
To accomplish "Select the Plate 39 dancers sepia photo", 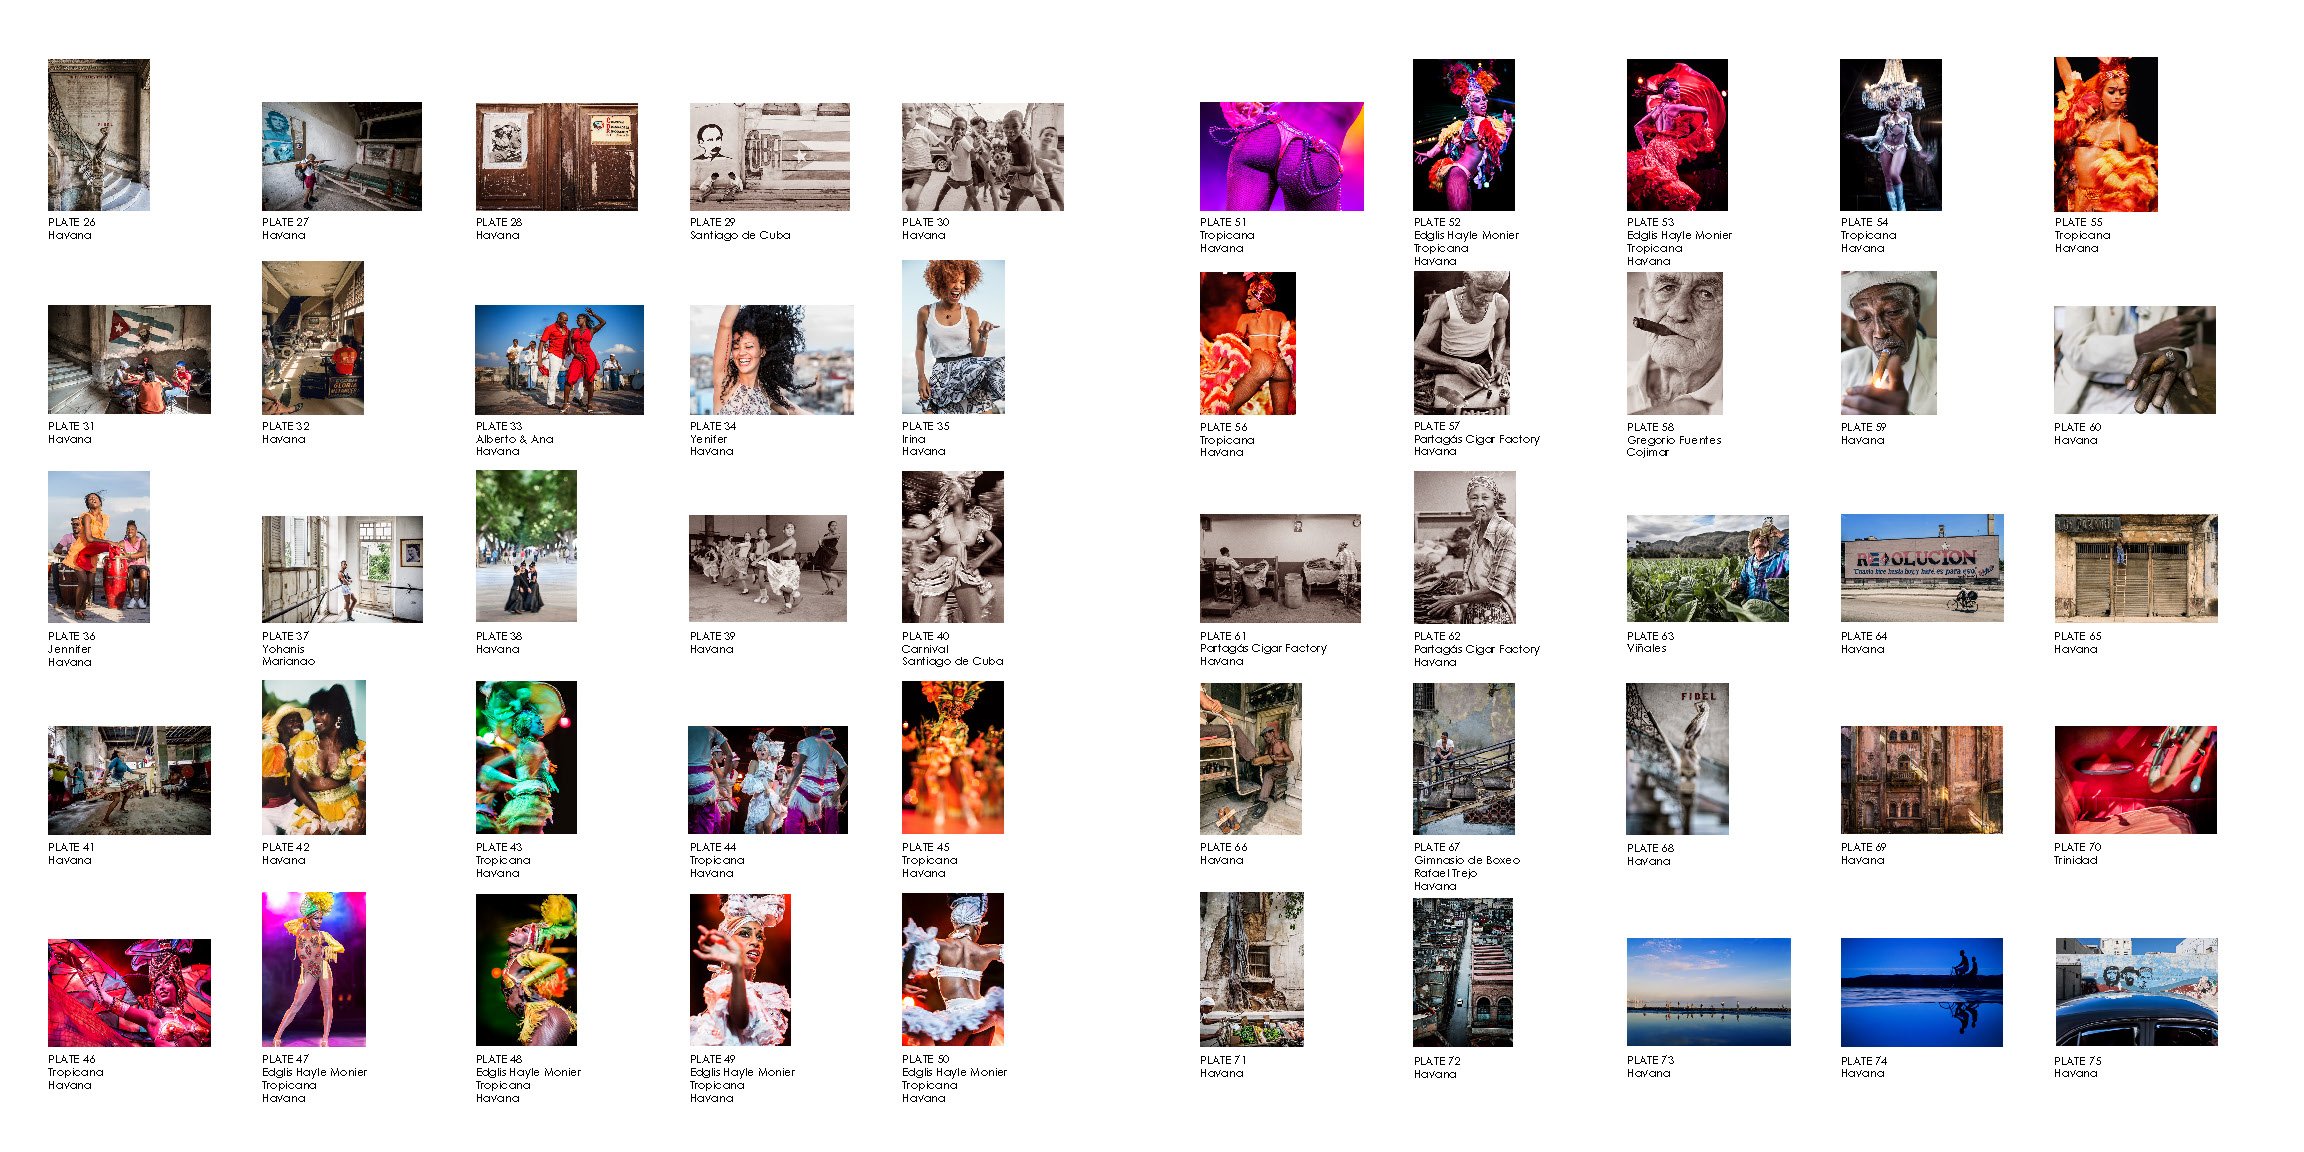I will tap(768, 568).
